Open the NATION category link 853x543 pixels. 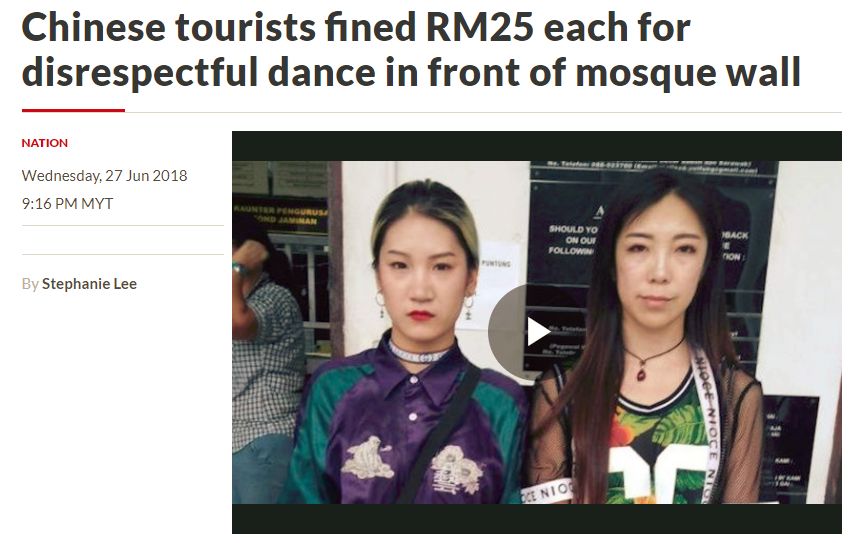45,143
